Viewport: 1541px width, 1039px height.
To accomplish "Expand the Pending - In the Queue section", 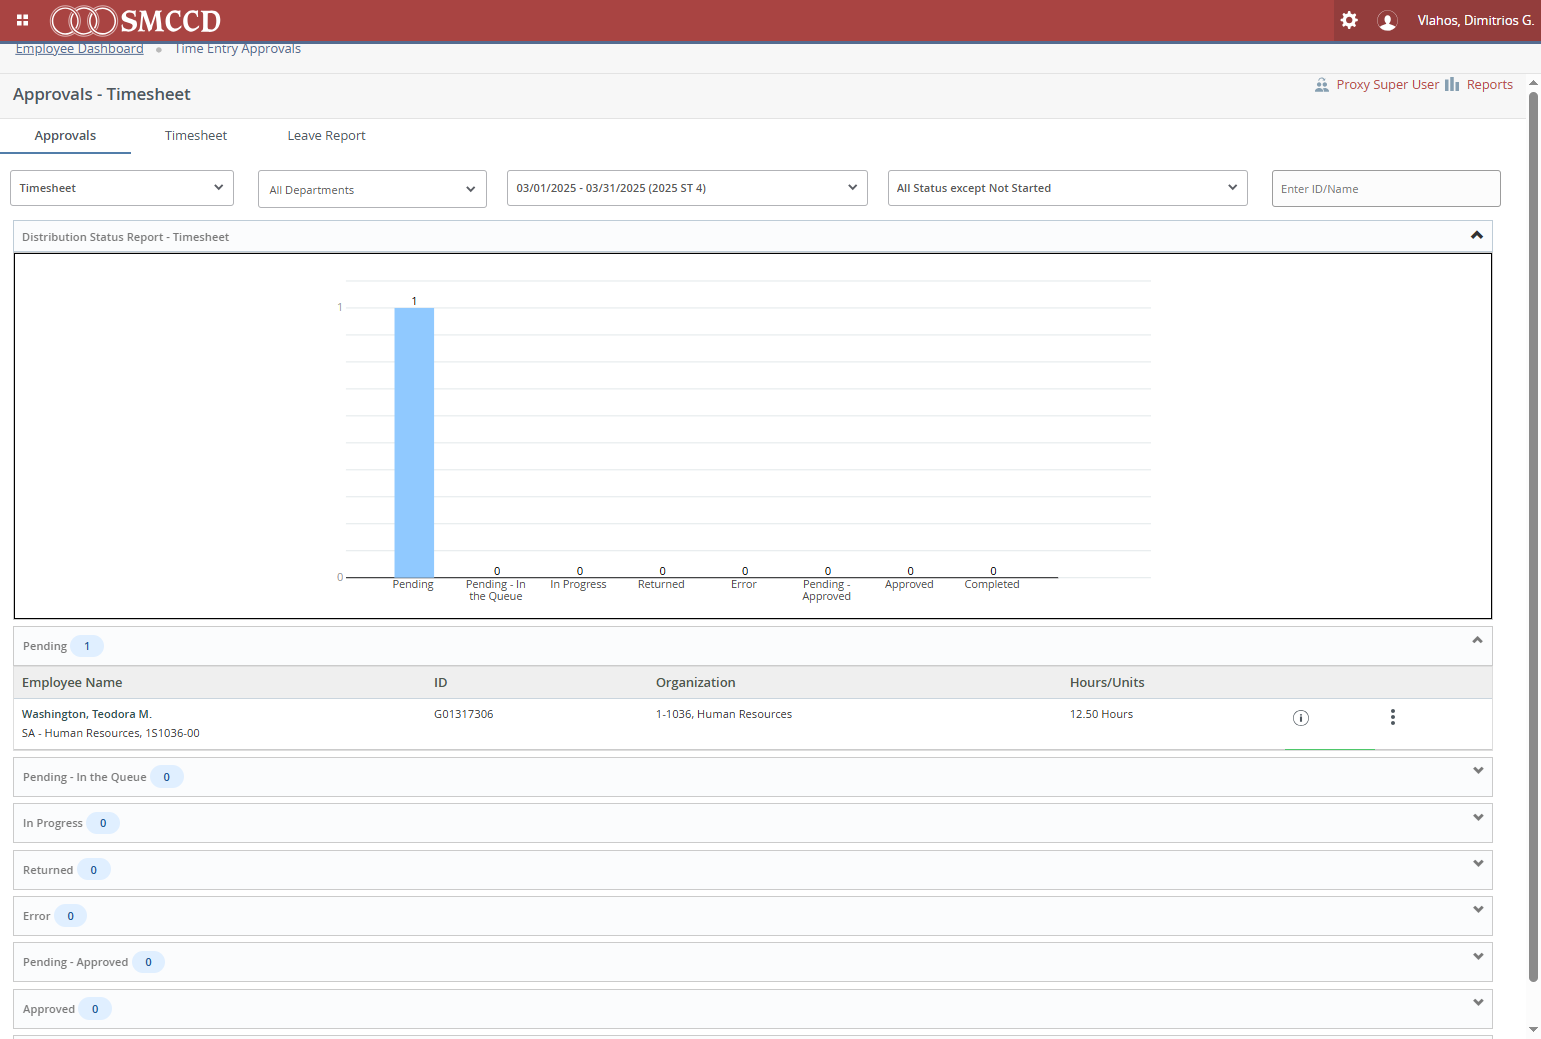I will 1478,771.
